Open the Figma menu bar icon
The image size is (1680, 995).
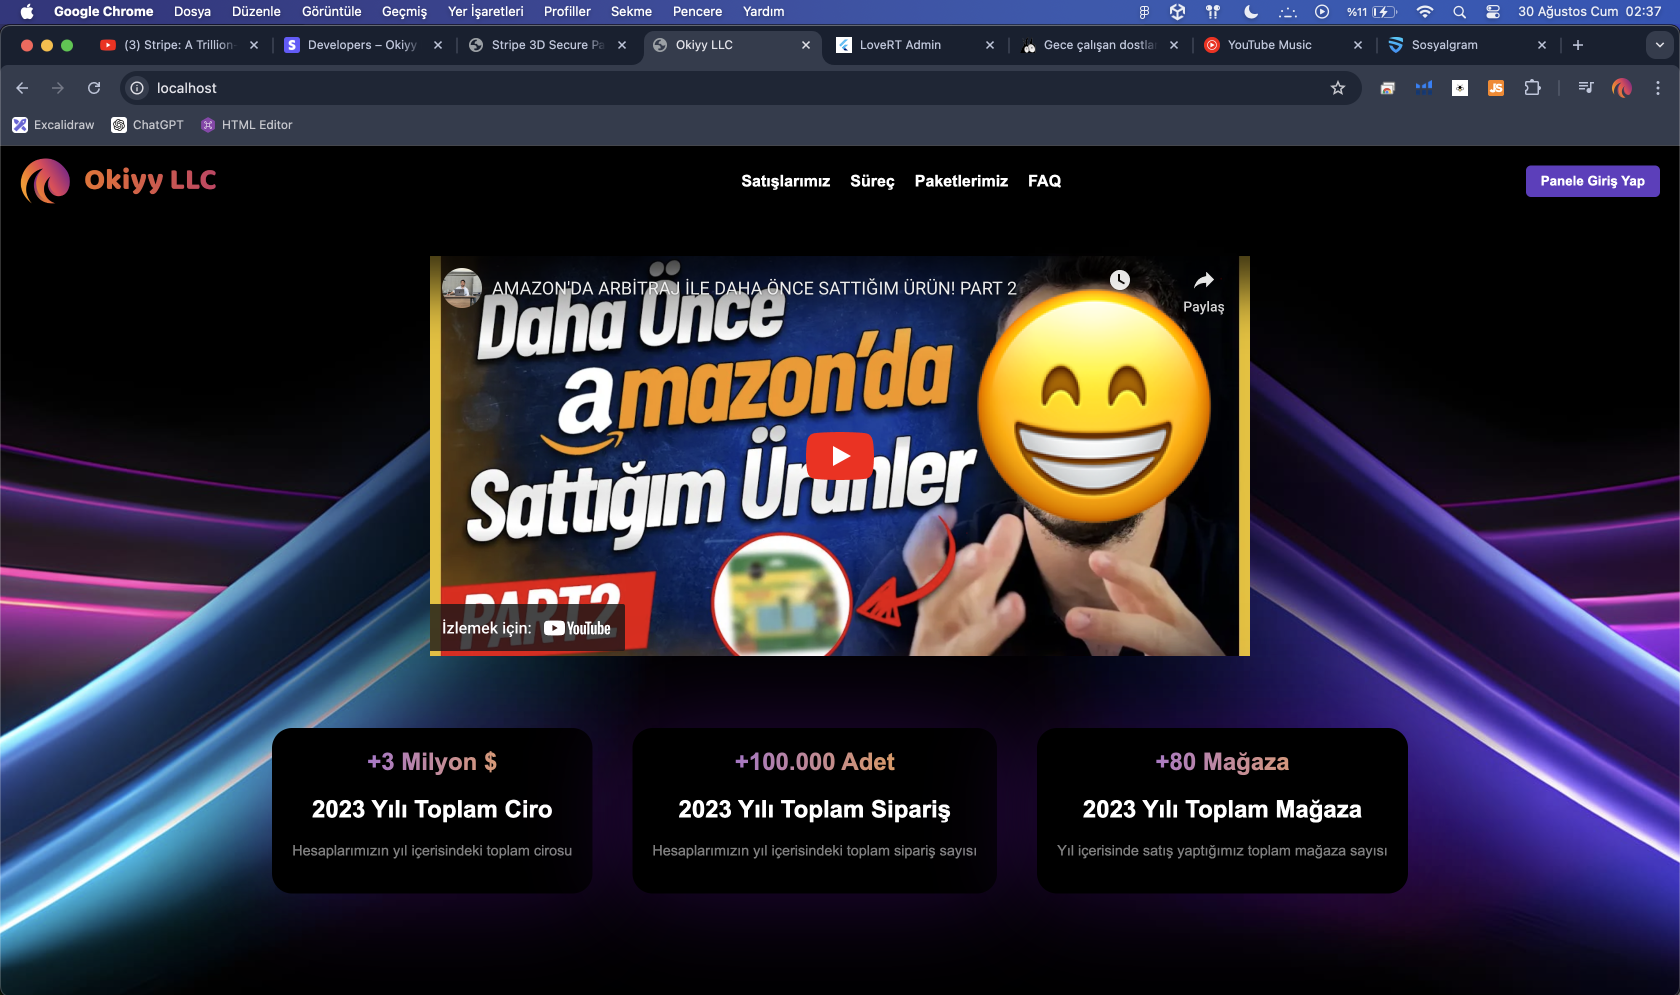click(1144, 12)
